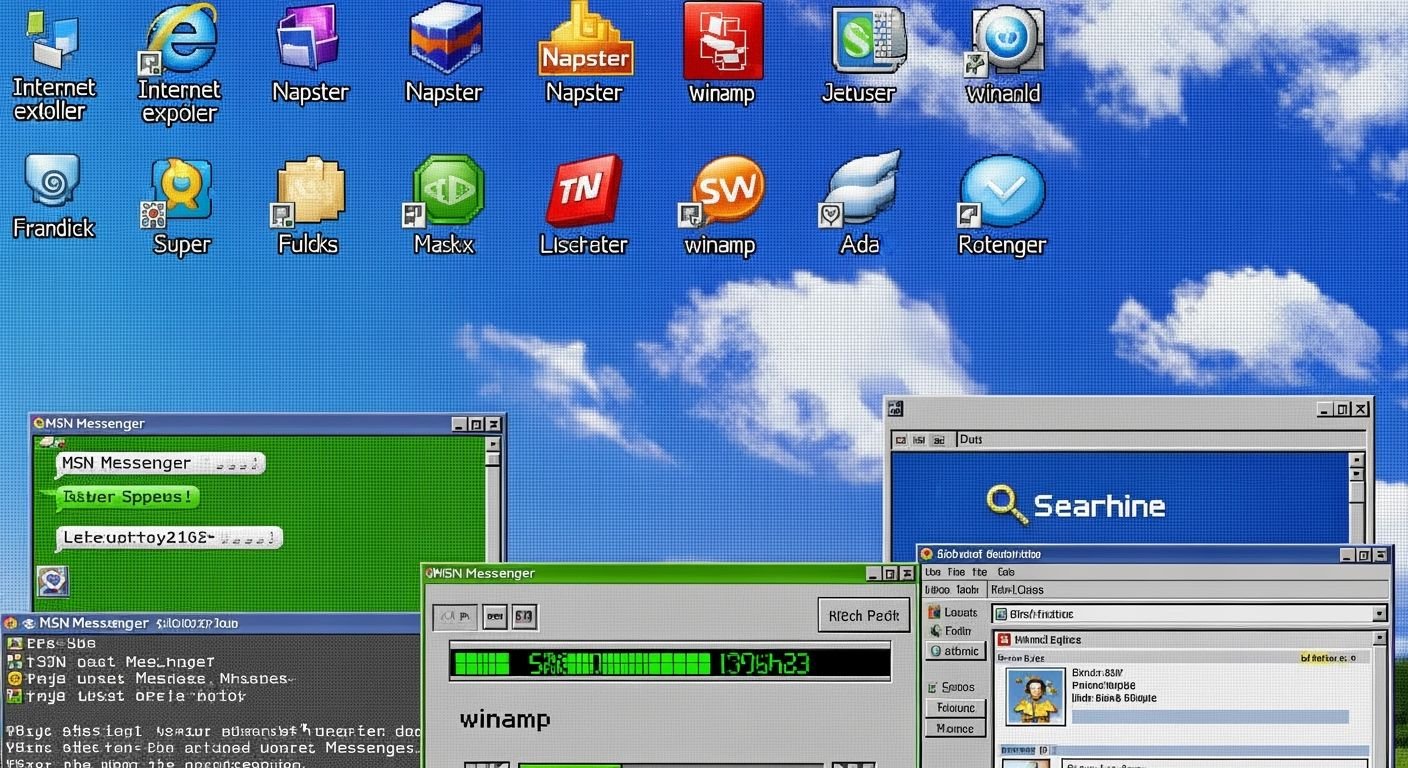Open the Ube menu
The image size is (1408, 768).
click(x=932, y=572)
